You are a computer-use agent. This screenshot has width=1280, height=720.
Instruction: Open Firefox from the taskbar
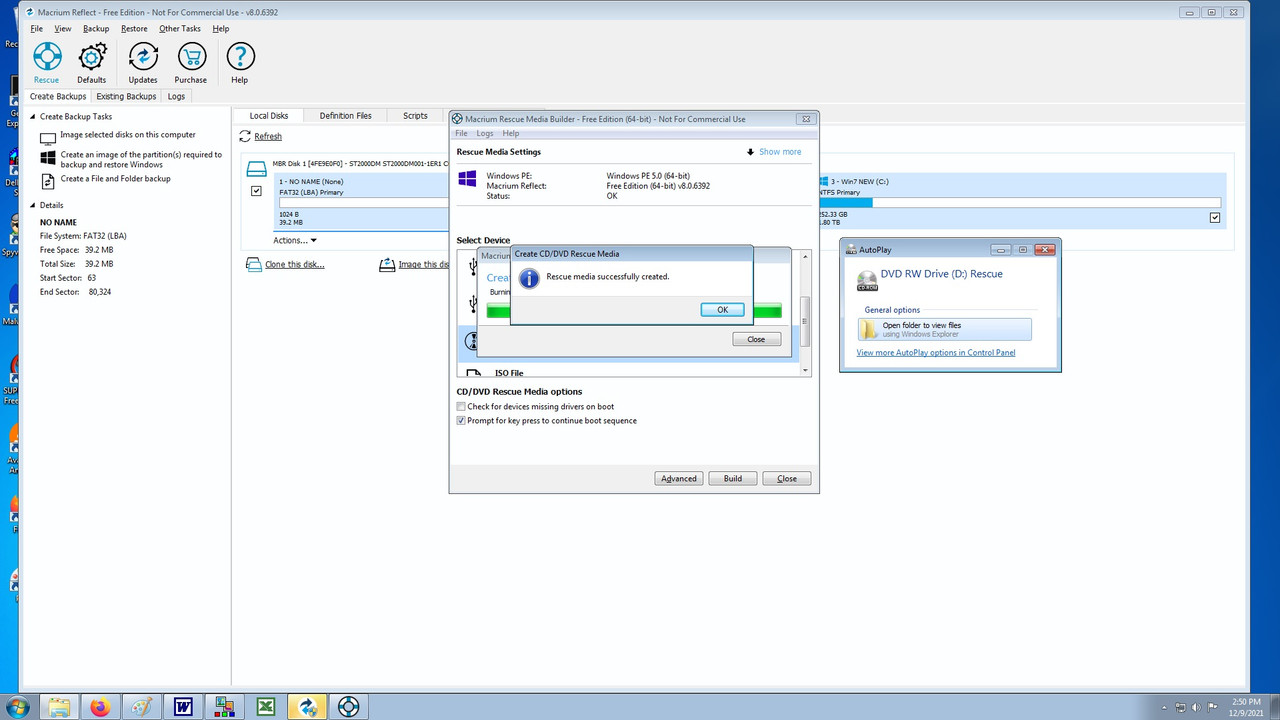(x=100, y=707)
